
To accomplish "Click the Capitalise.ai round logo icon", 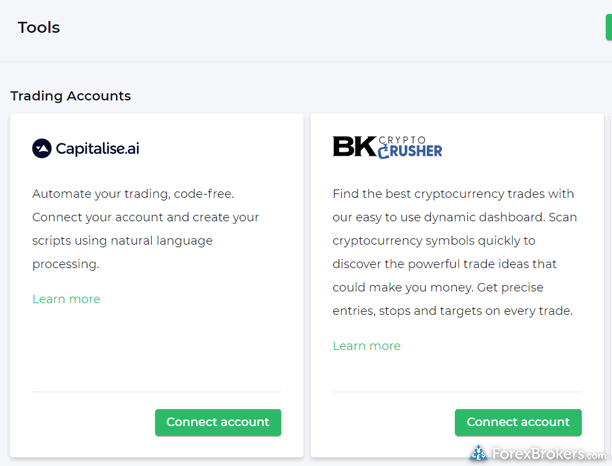I will pyautogui.click(x=42, y=149).
